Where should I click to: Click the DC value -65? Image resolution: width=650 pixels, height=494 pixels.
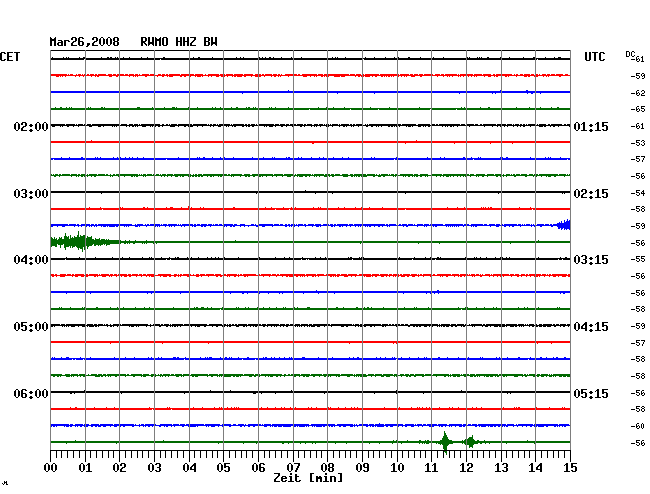[x=638, y=109]
